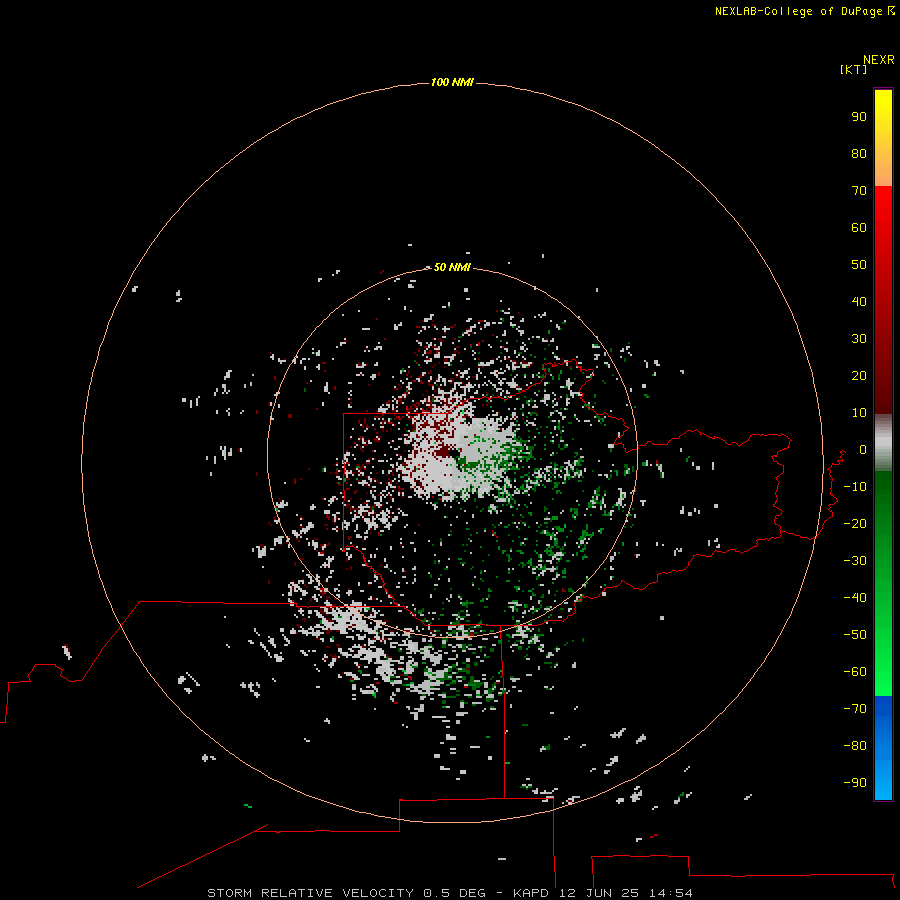Select the -90 knot scale value
The height and width of the screenshot is (900, 900).
(855, 783)
